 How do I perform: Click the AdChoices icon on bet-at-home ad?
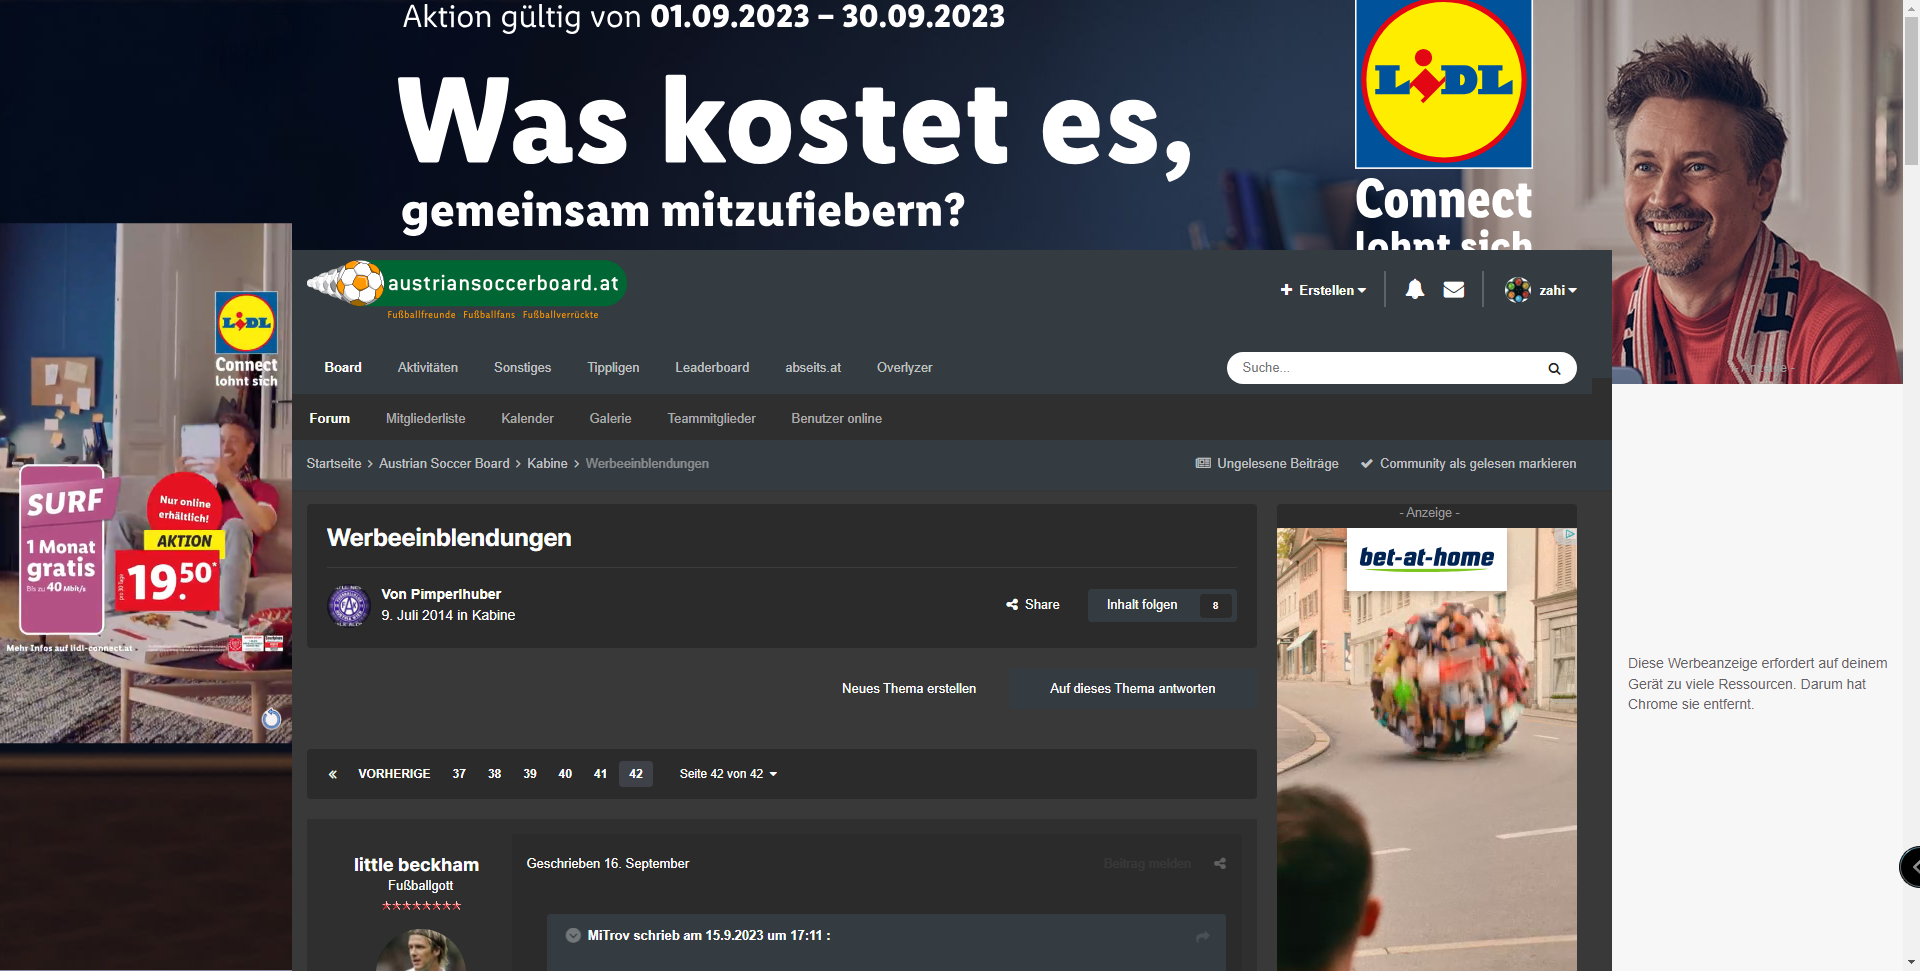pos(1569,535)
